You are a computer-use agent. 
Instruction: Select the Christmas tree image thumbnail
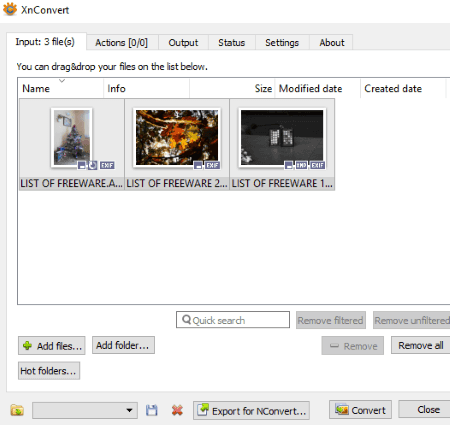pyautogui.click(x=72, y=137)
